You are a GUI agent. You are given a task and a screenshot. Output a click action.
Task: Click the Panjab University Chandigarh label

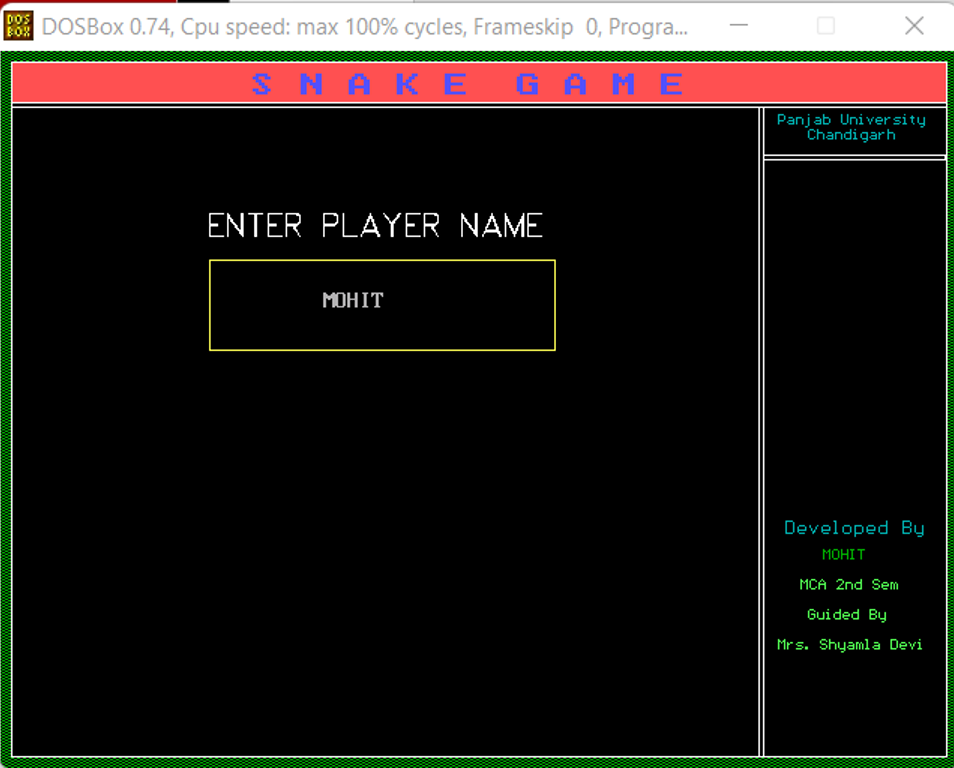851,127
